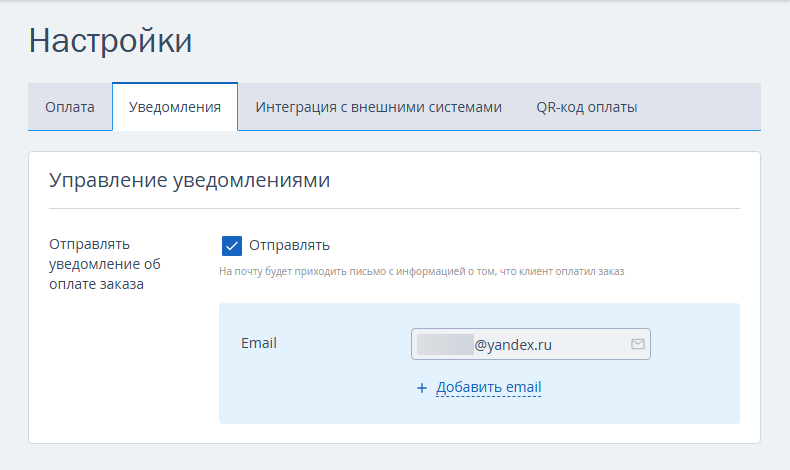The height and width of the screenshot is (470, 790).
Task: Click the plus icon beside Добавить email
Action: click(x=422, y=388)
